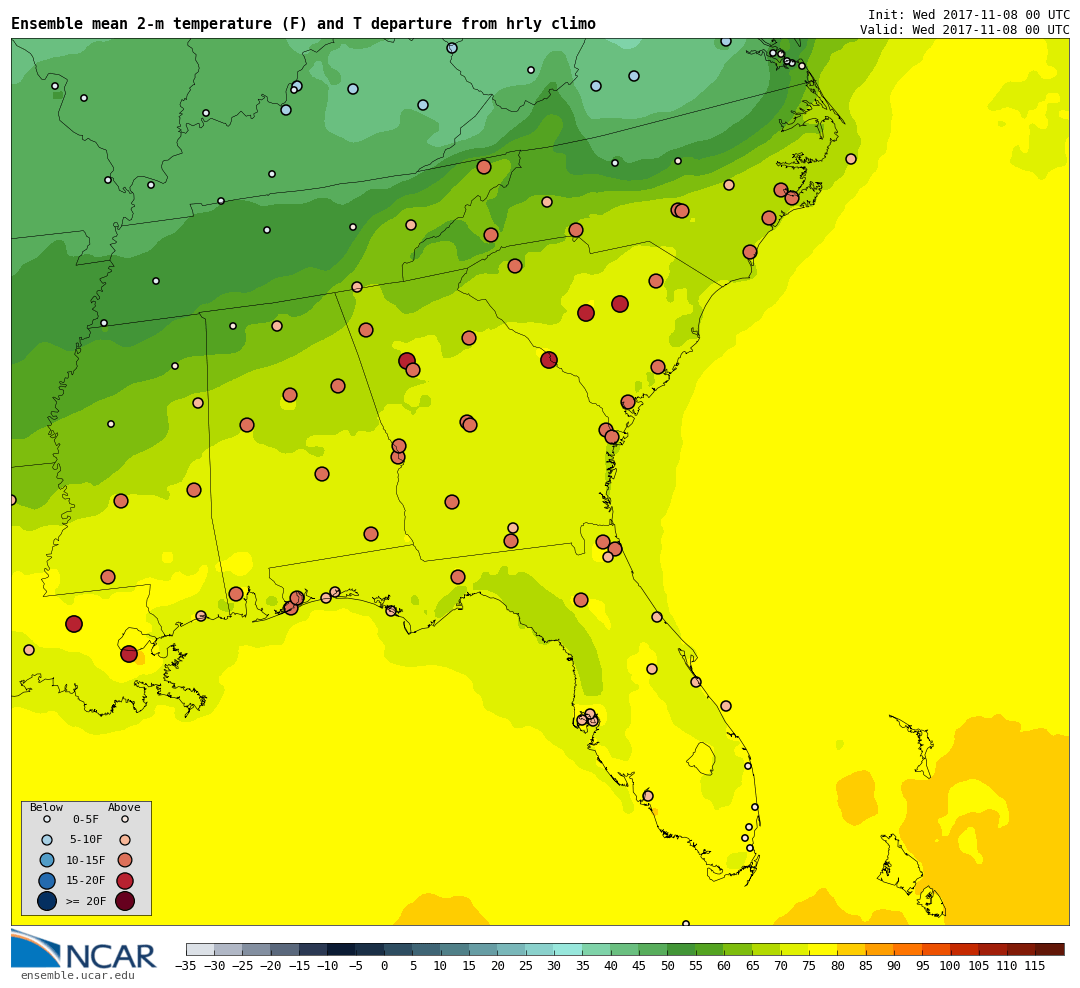
Task: Click the dark maroon >= 20F above legend circle
Action: pos(125,900)
